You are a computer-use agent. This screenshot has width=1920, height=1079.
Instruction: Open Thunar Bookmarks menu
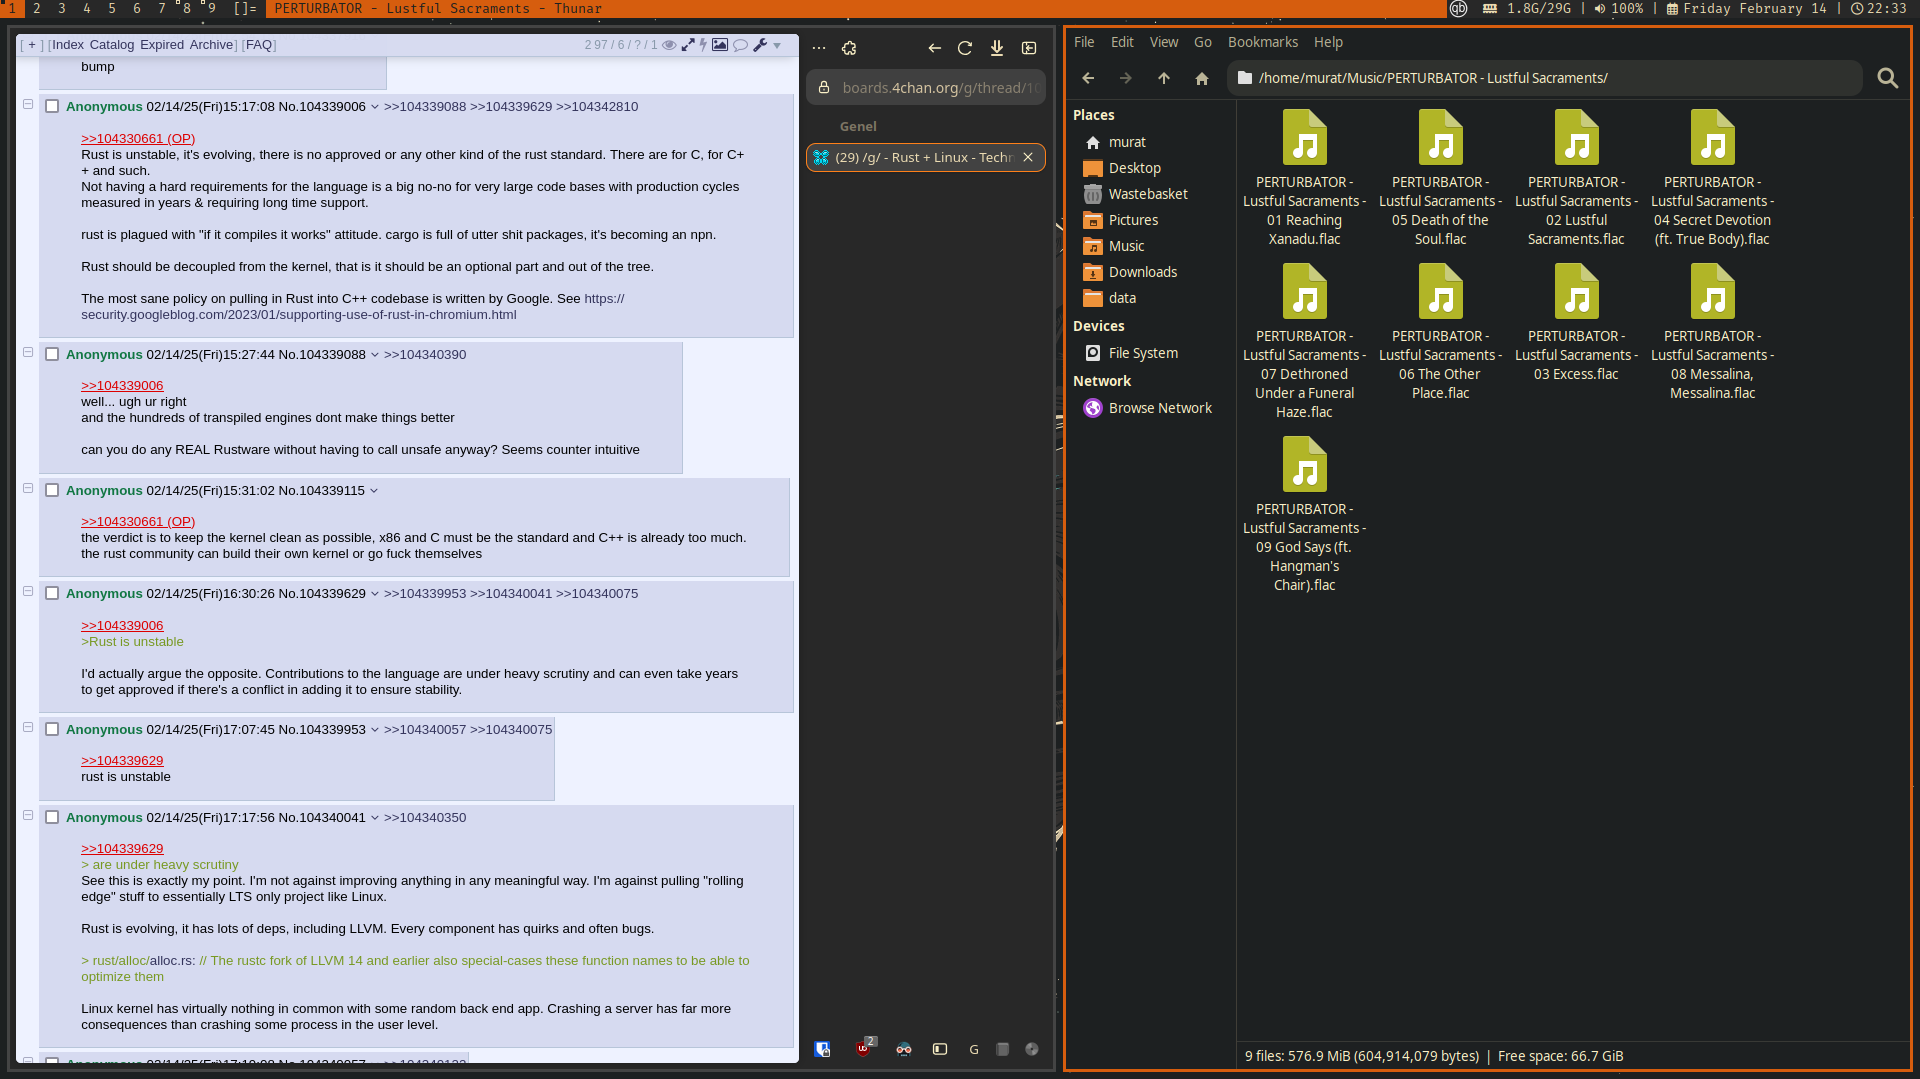pos(1263,42)
